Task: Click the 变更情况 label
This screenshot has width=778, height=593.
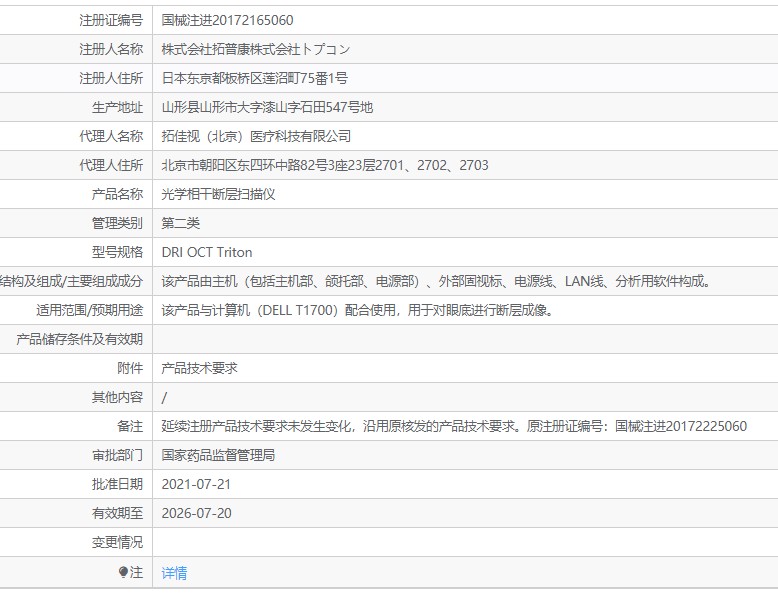Action: (x=118, y=542)
